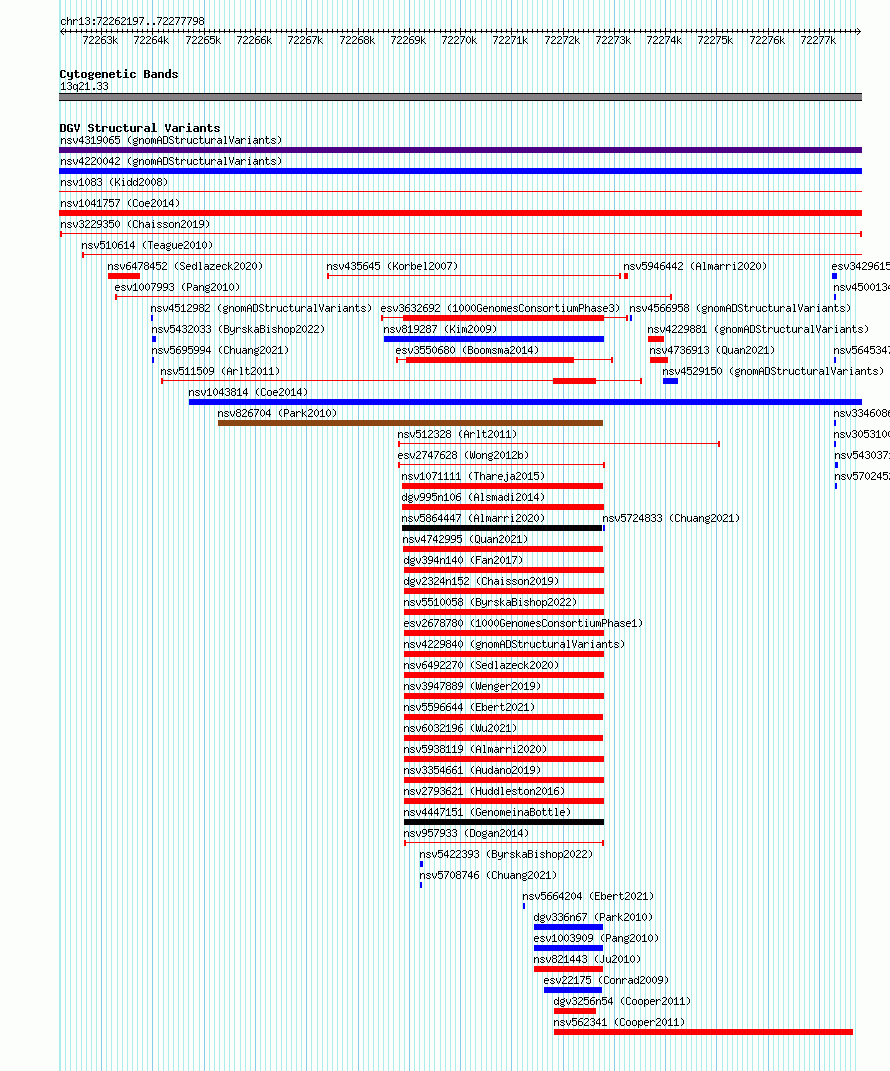The width and height of the screenshot is (890, 1071).
Task: Open variant nsv1071111 (Thareja2015)
Action: (473, 477)
